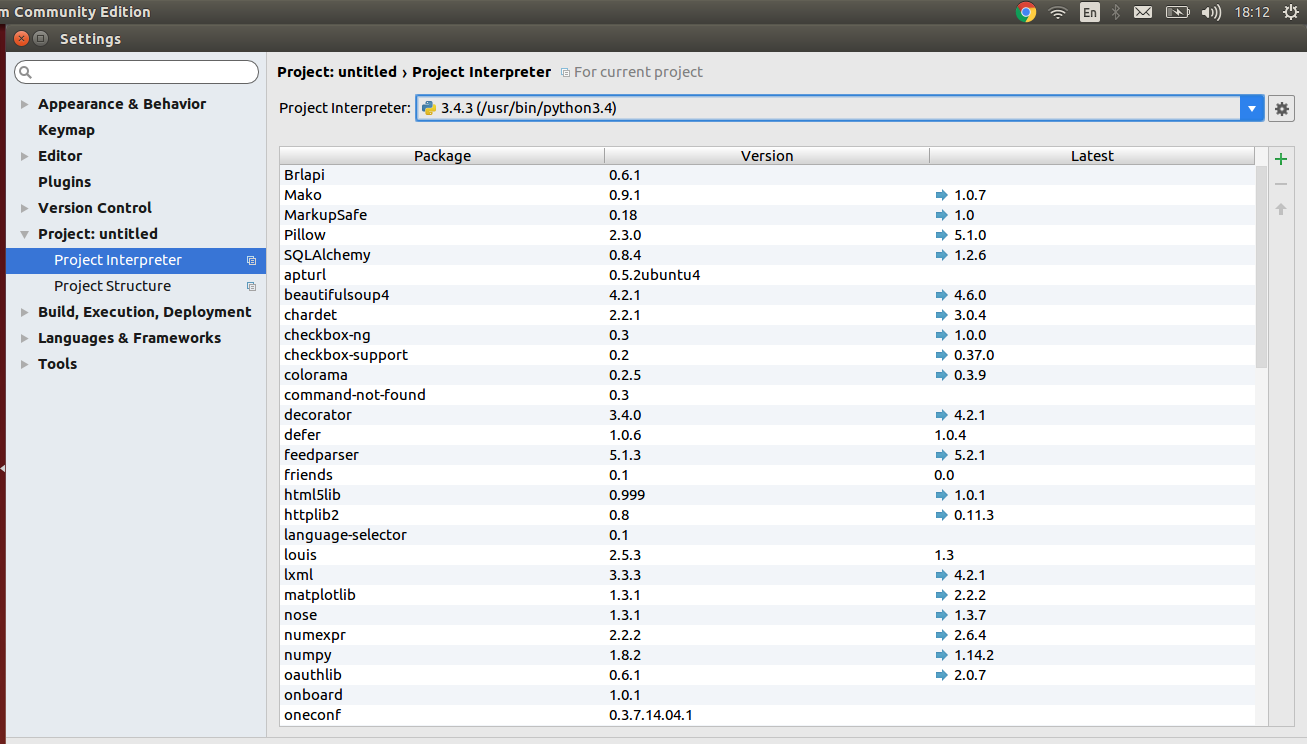Image resolution: width=1307 pixels, height=744 pixels.
Task: Click the install package plus icon
Action: [x=1281, y=159]
